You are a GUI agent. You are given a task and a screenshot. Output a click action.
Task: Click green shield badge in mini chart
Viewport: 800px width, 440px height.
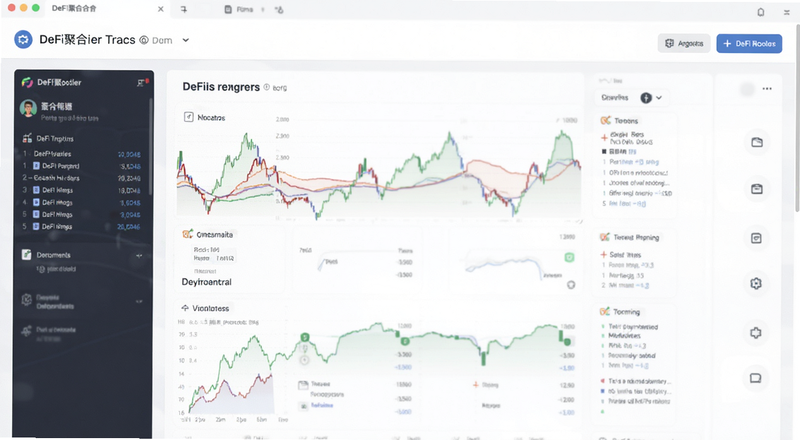pos(569,257)
